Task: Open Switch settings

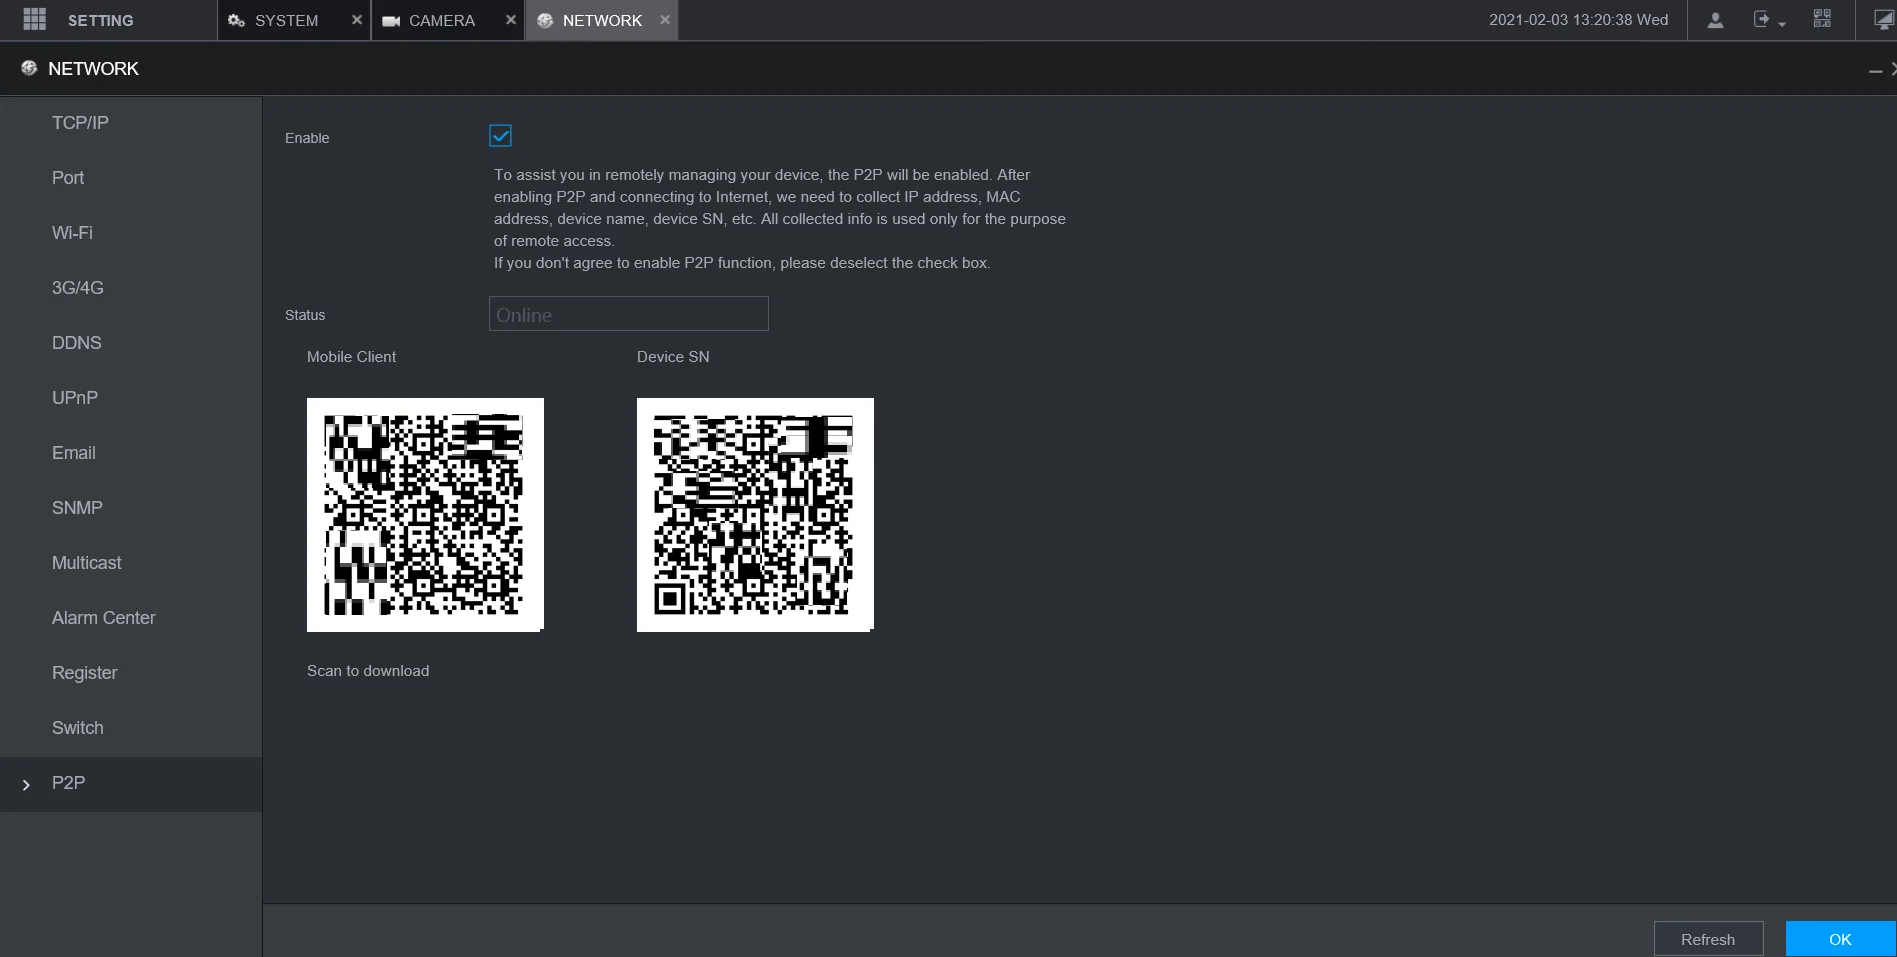Action: point(131,728)
